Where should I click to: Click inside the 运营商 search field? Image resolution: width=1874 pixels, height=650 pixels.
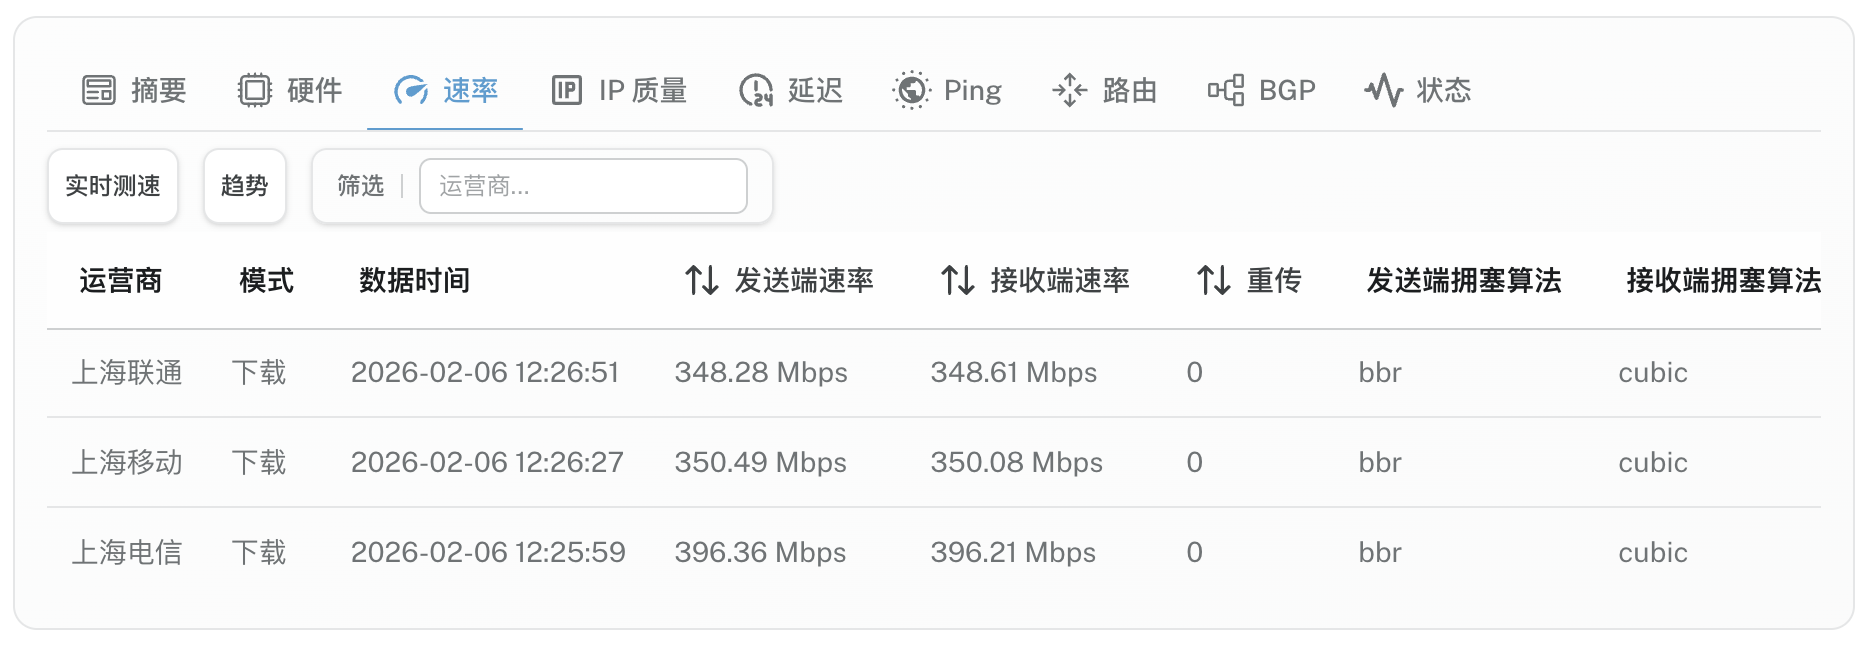pyautogui.click(x=583, y=185)
